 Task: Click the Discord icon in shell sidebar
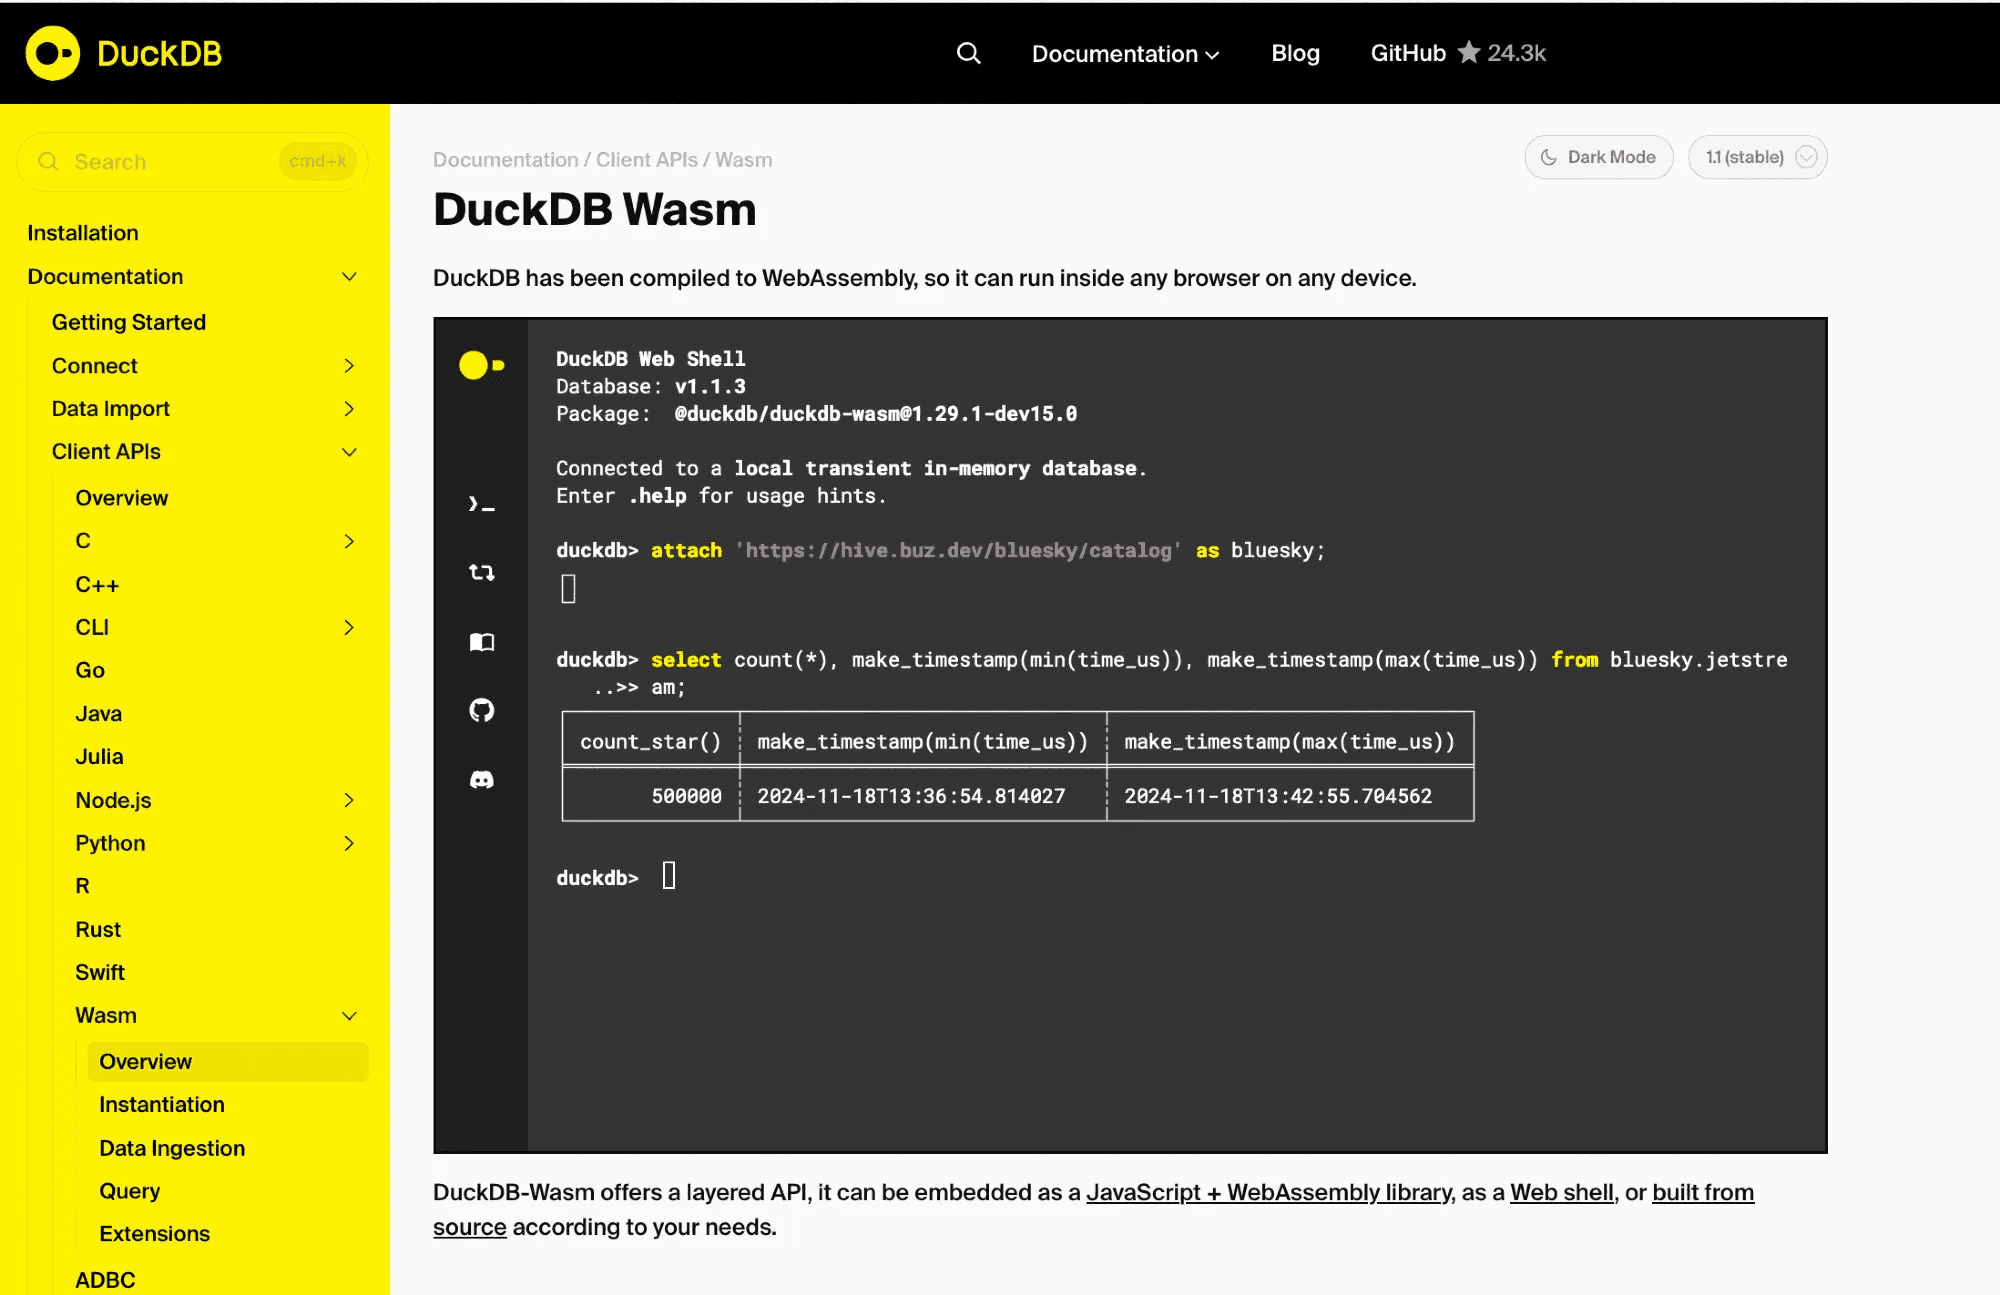[x=481, y=779]
